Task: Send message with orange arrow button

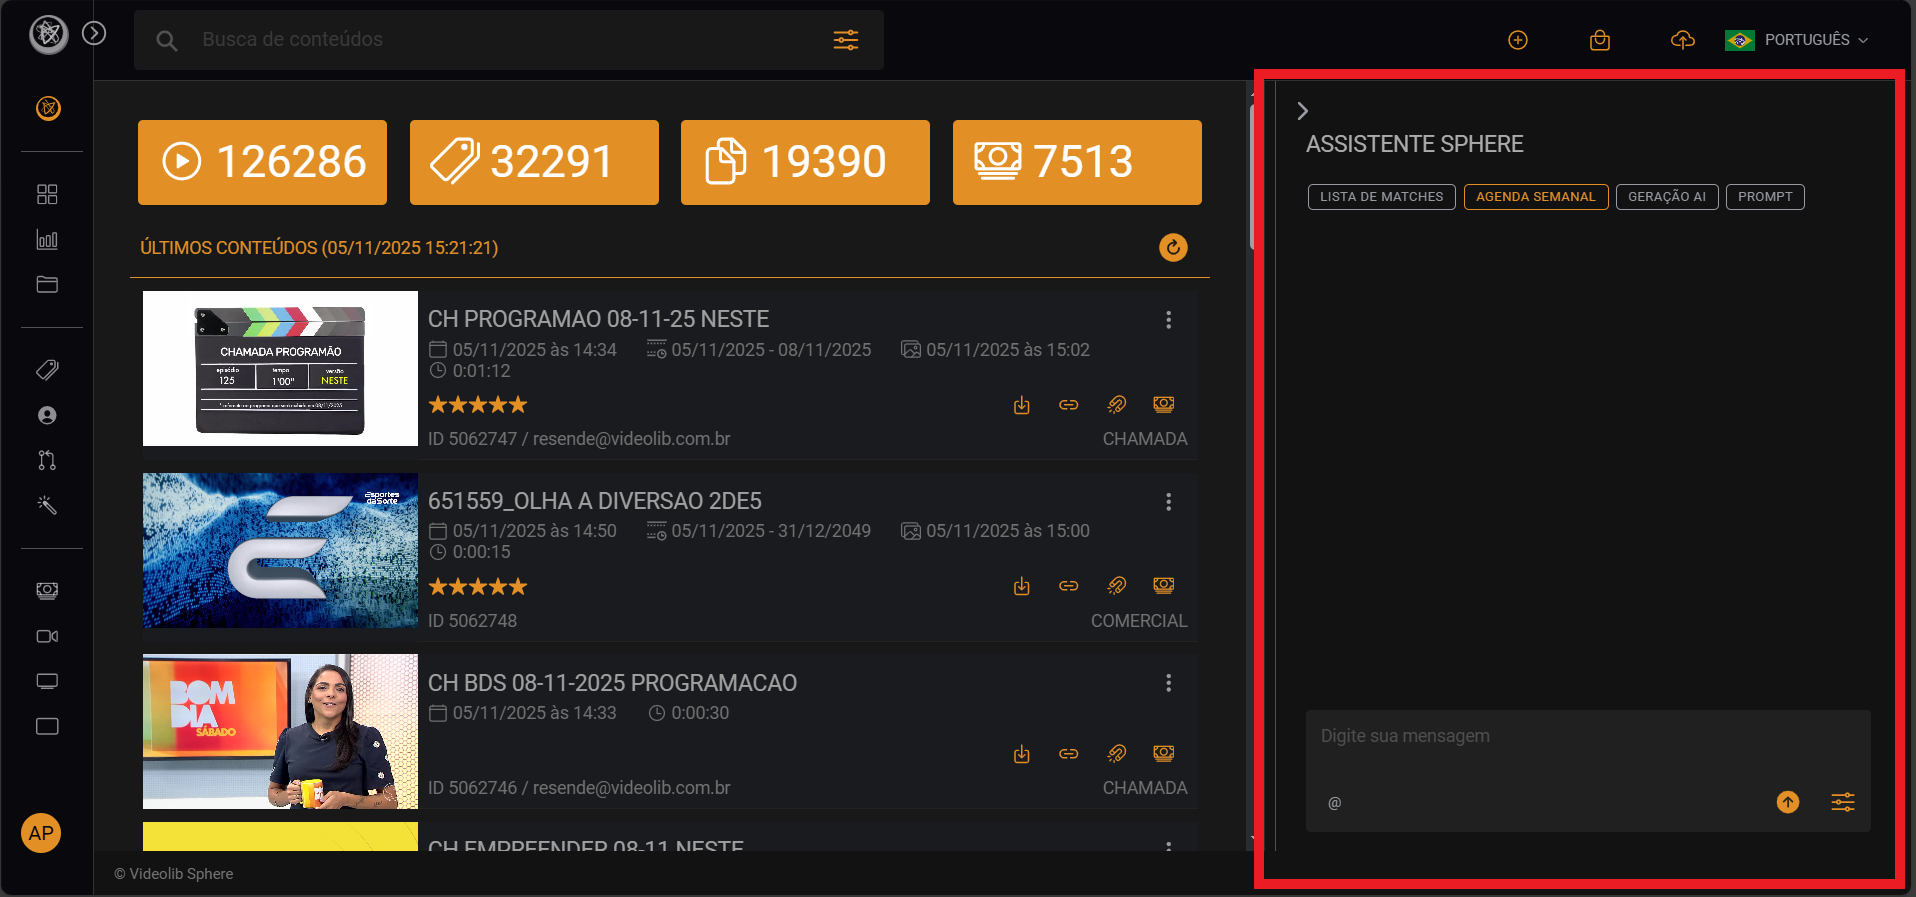Action: pyautogui.click(x=1788, y=802)
